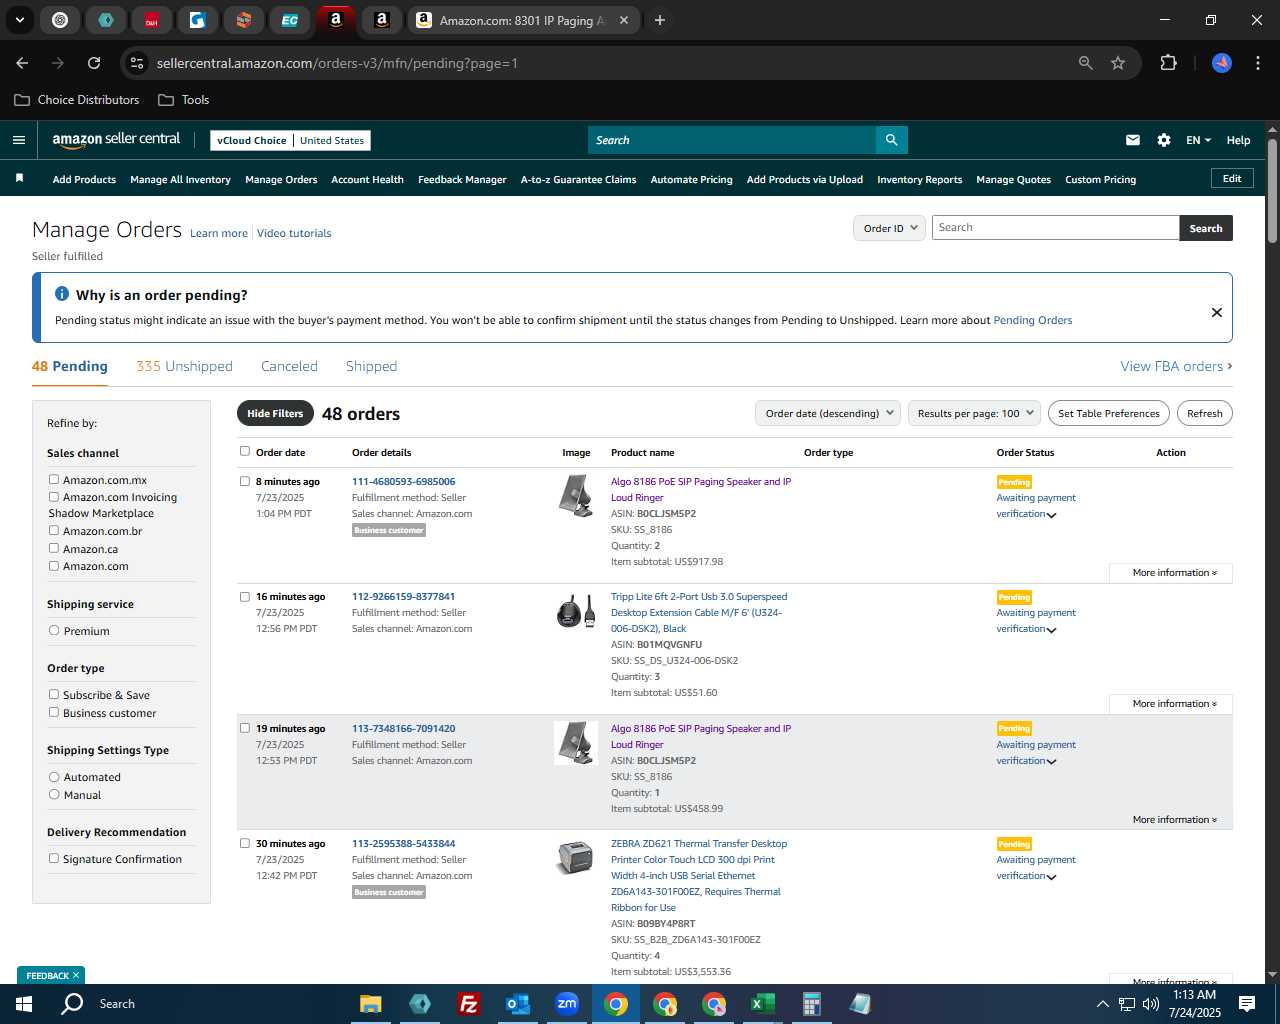Image resolution: width=1280 pixels, height=1024 pixels.
Task: Toggle the select-all orders checkbox
Action: pyautogui.click(x=245, y=451)
